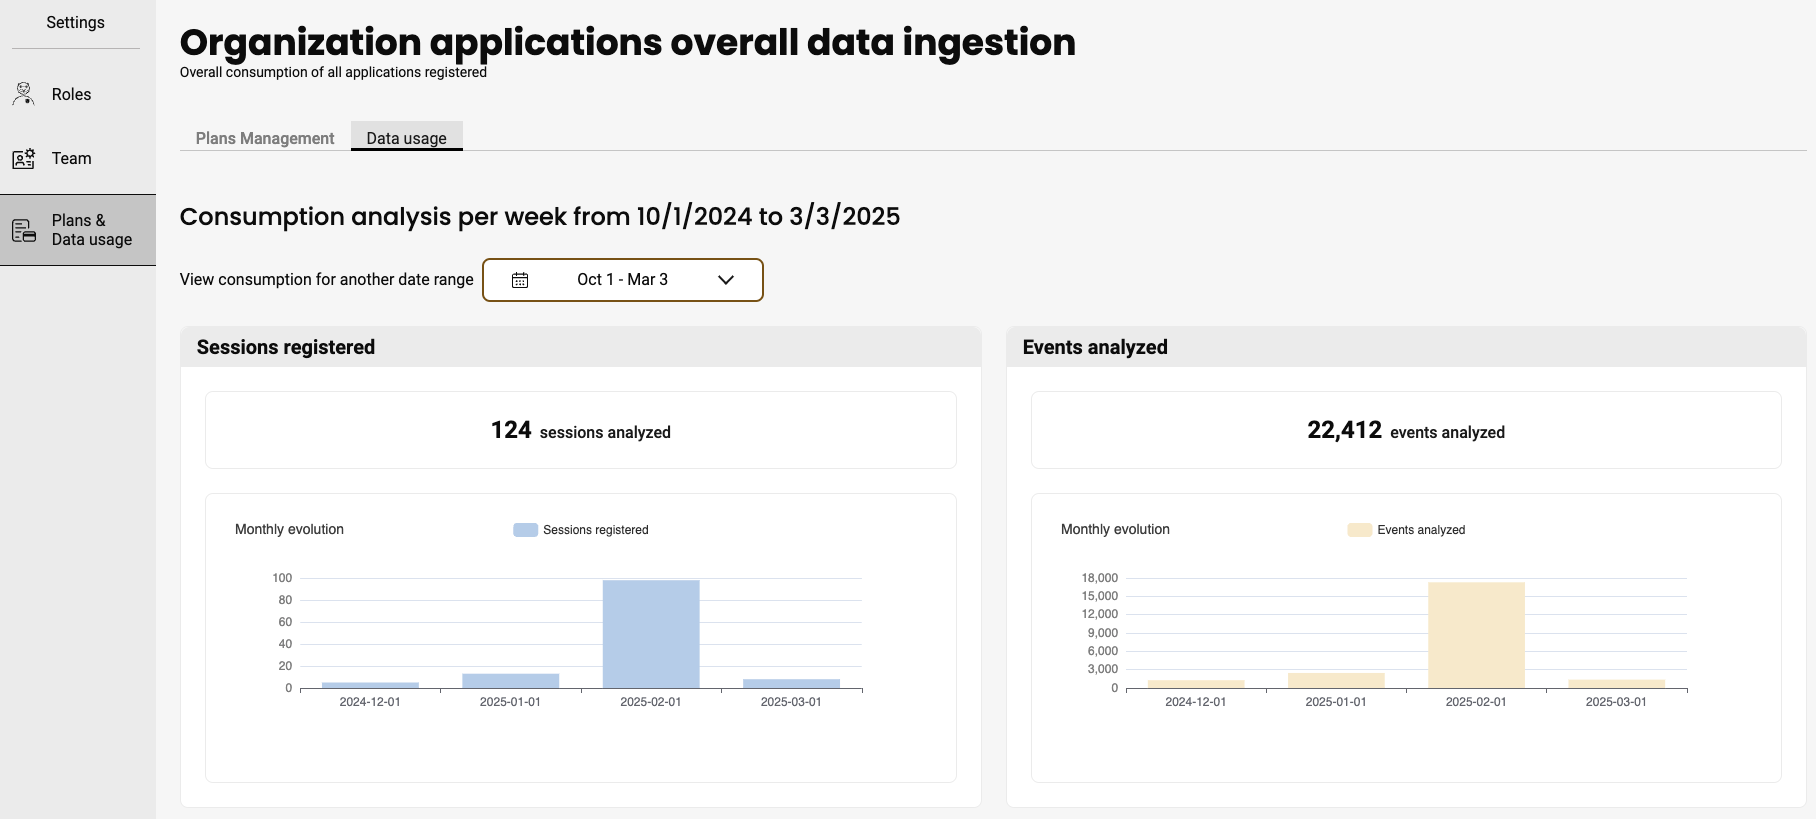Click the 2025-02-01 events bar

[x=1476, y=635]
